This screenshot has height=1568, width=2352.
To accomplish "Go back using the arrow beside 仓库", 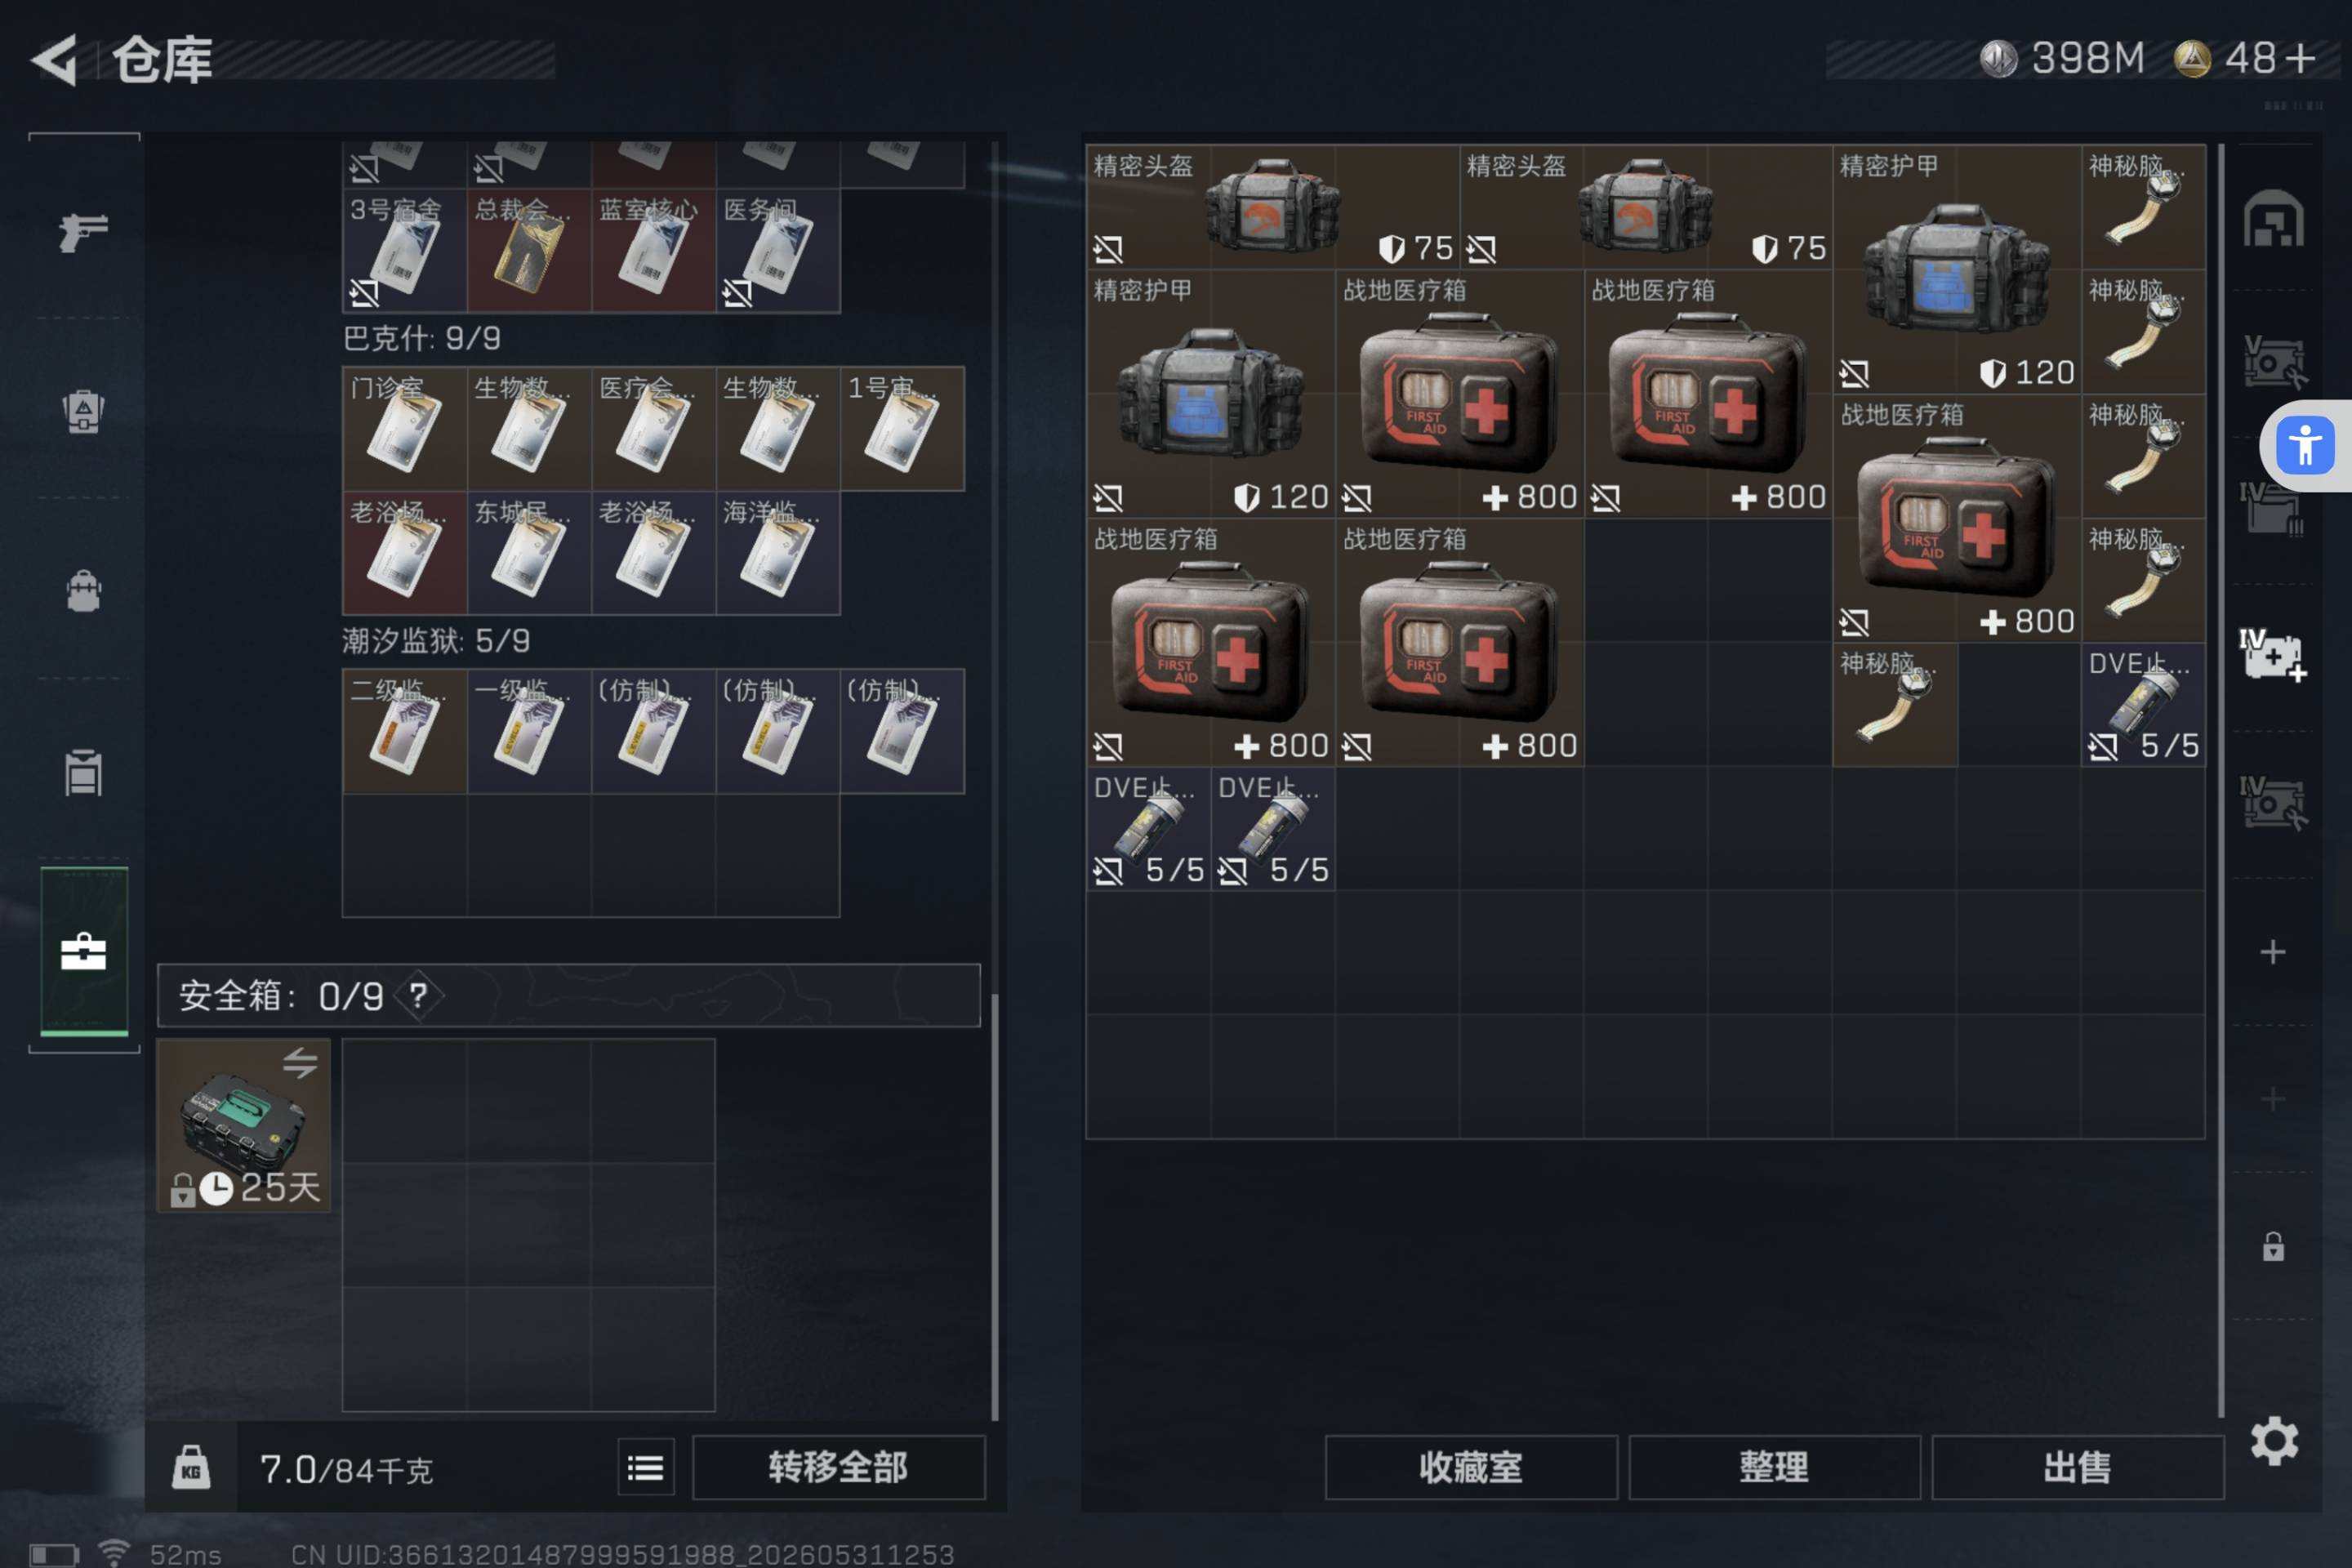I will pos(54,60).
